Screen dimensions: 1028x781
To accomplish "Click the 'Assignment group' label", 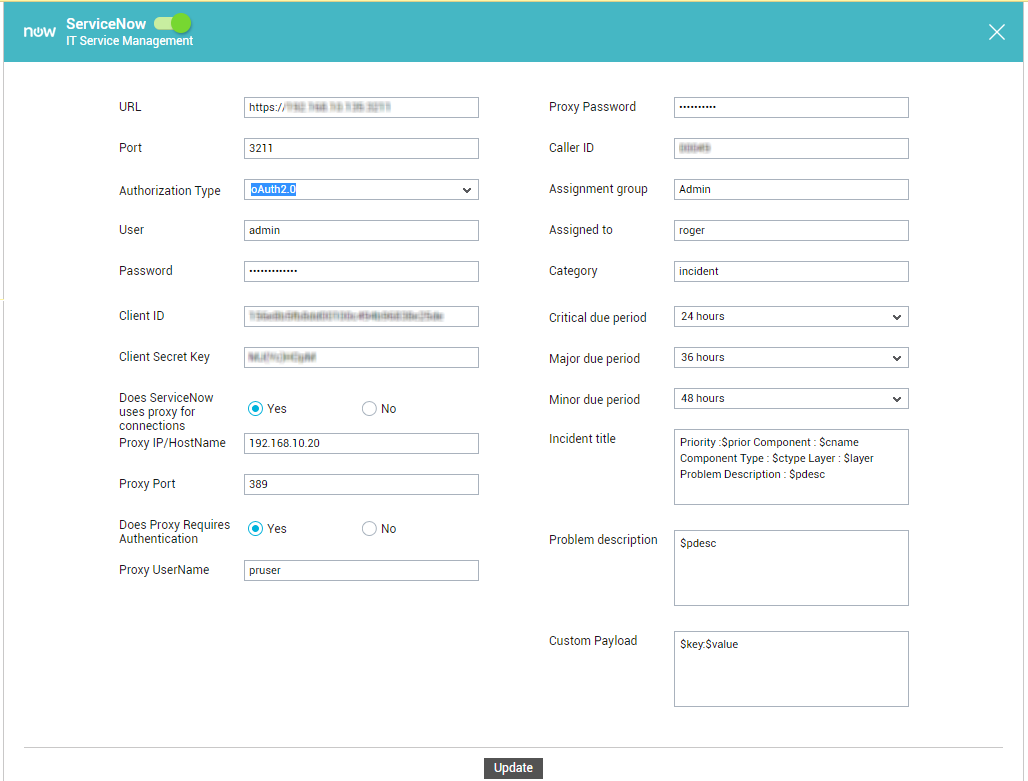I will [598, 189].
